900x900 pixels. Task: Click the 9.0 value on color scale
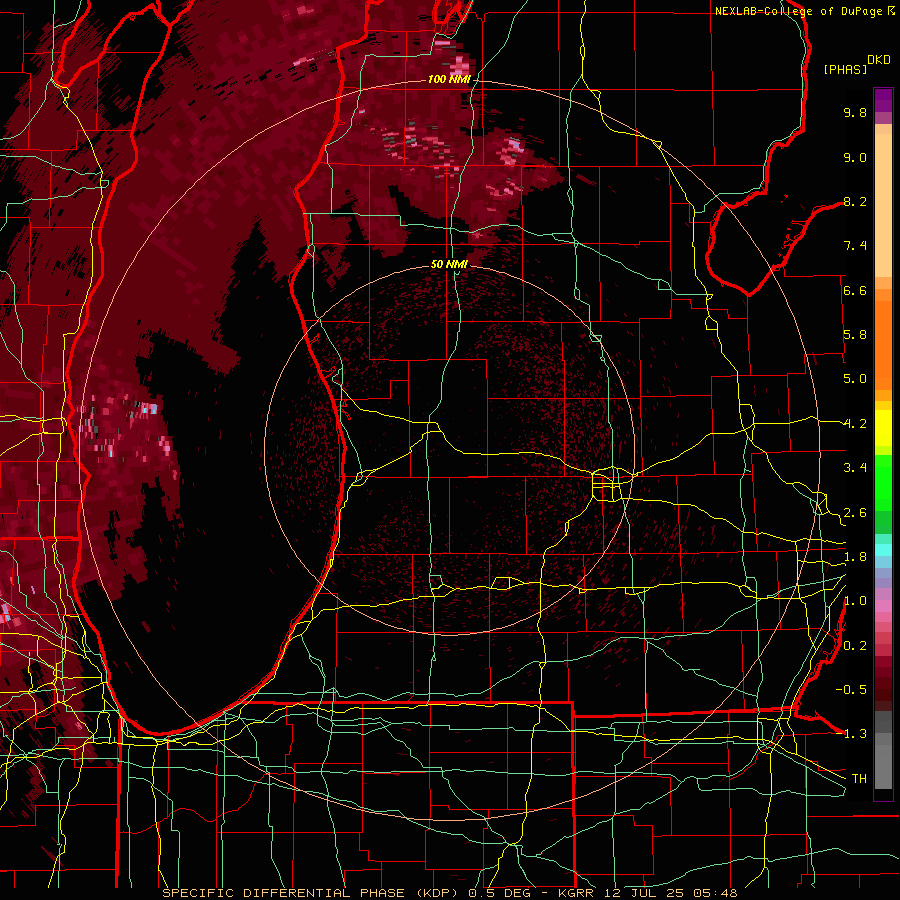tap(855, 157)
